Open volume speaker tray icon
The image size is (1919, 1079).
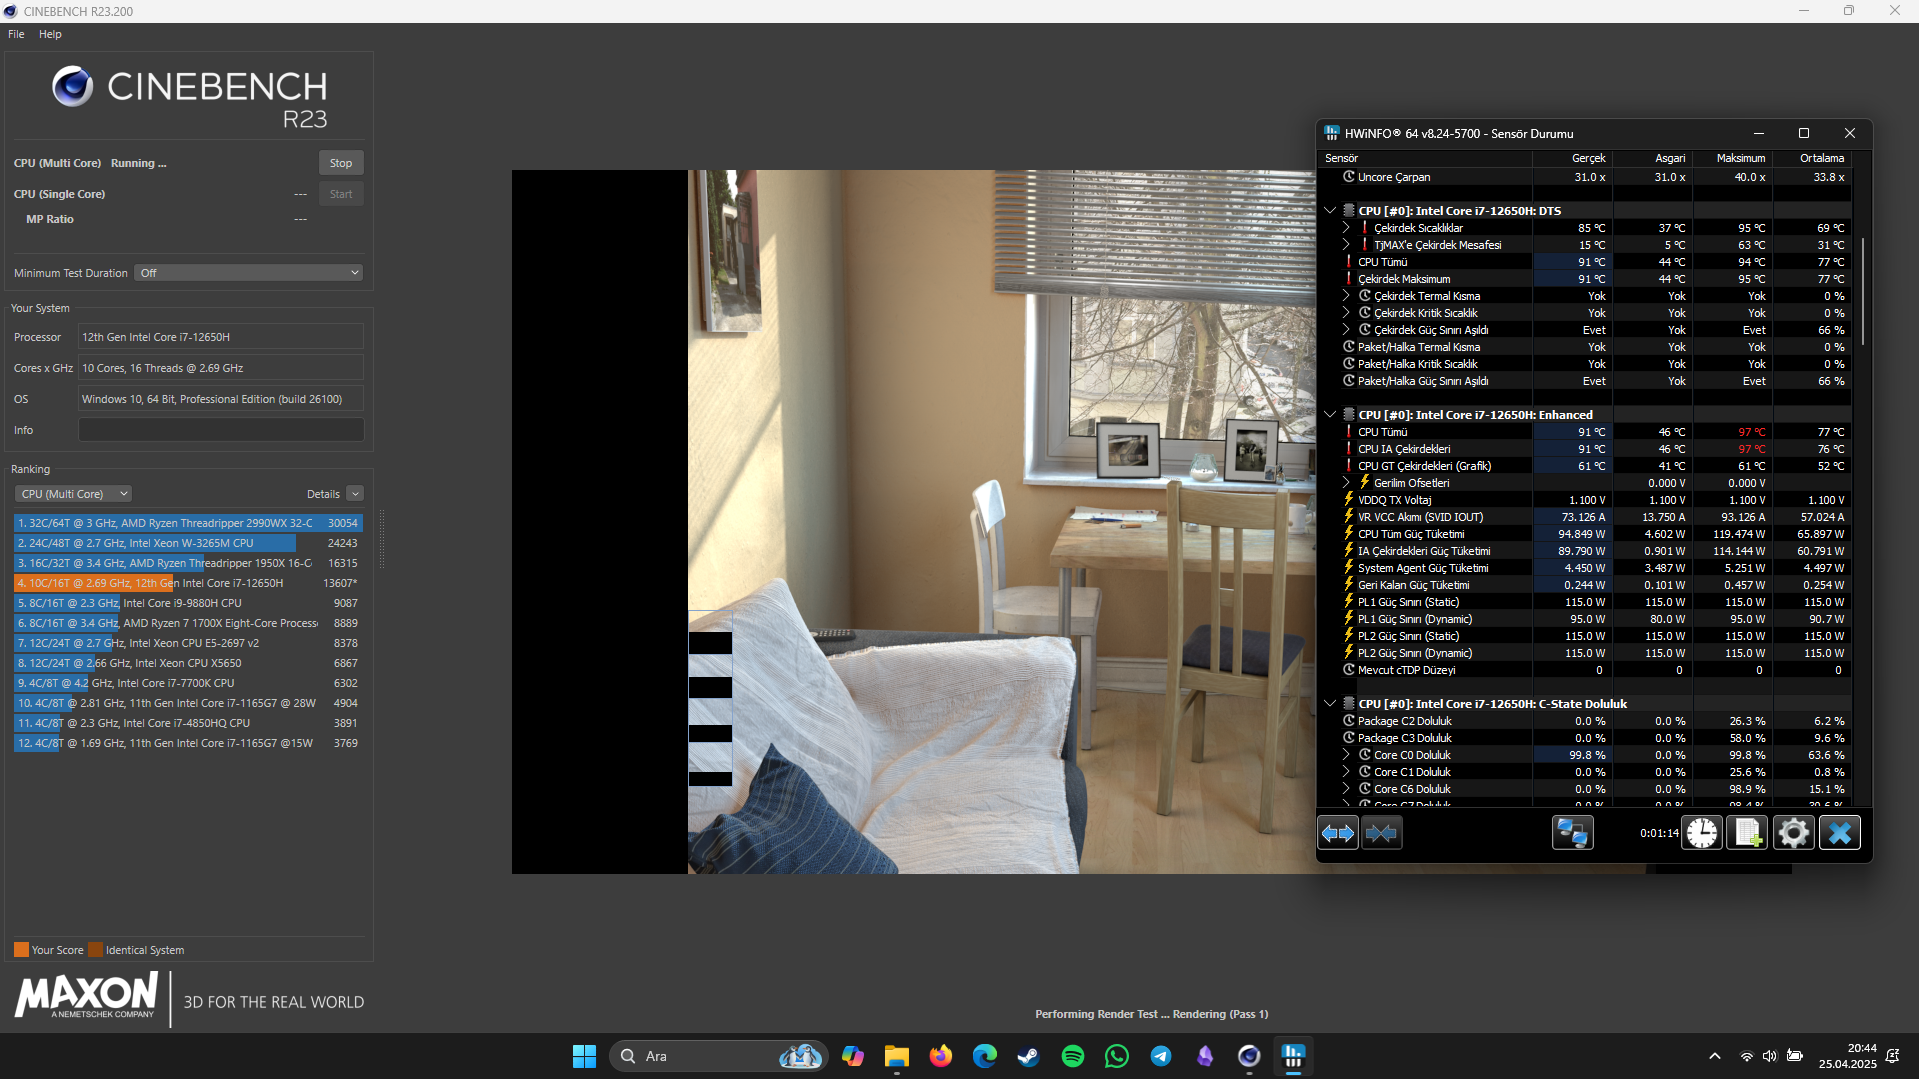pos(1770,1056)
